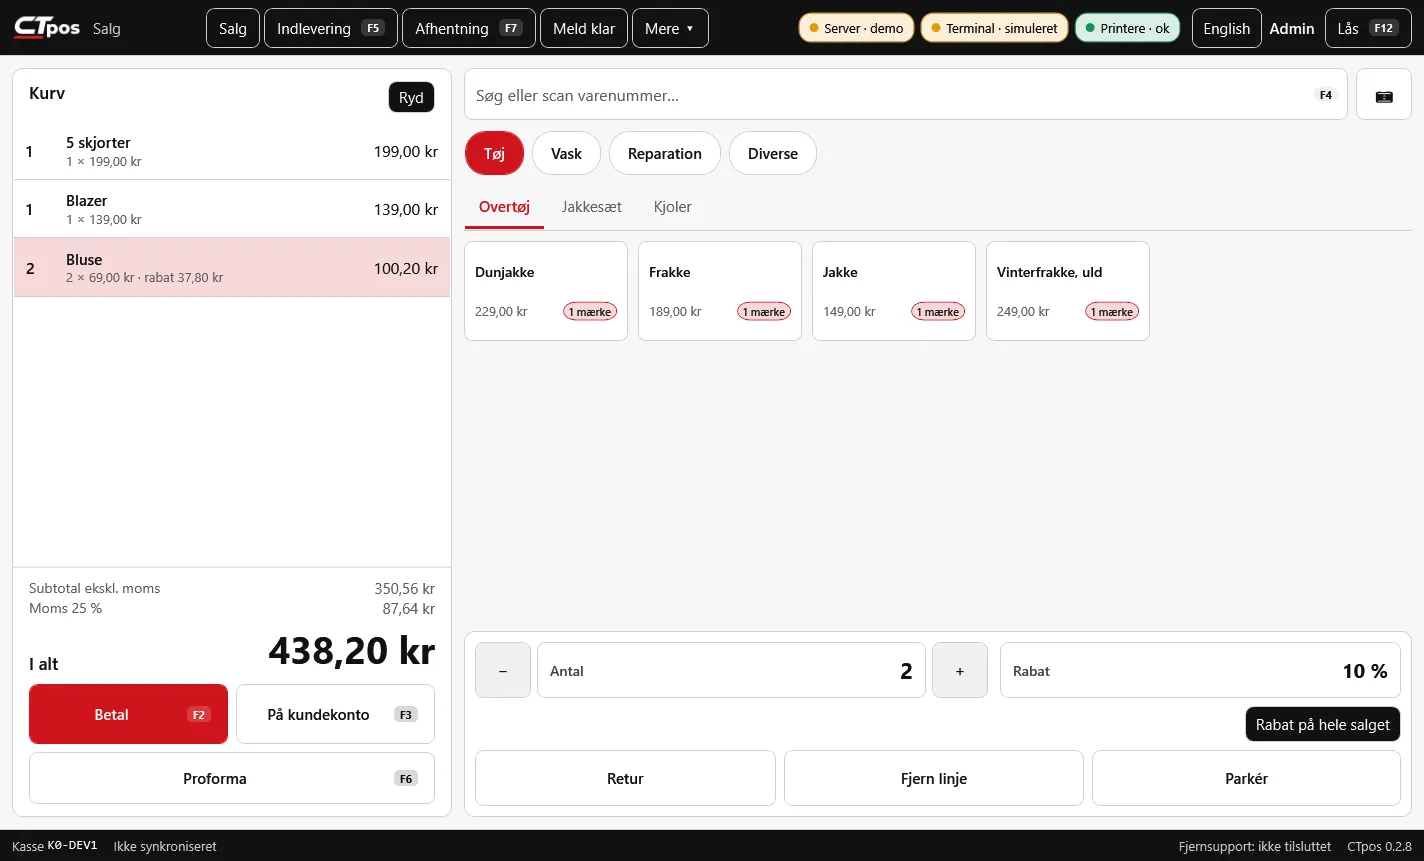Go to Afhentning F7

click(469, 28)
